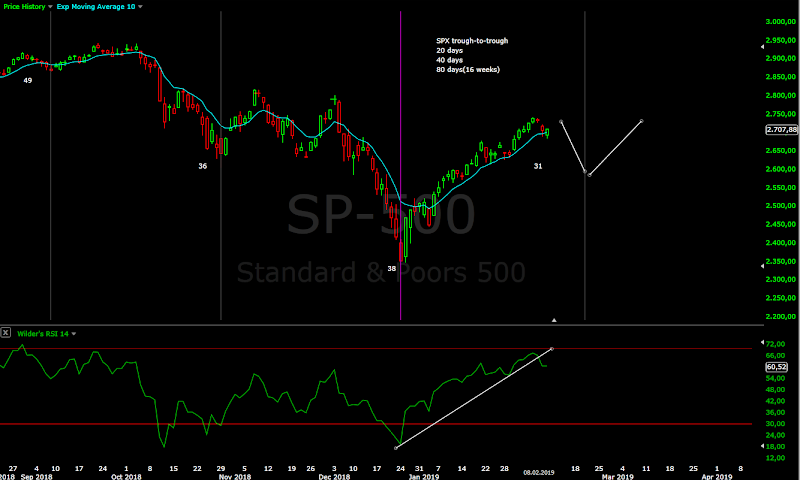This screenshot has width=800, height=480.
Task: Click the cycle count label 49
Action: (x=28, y=80)
